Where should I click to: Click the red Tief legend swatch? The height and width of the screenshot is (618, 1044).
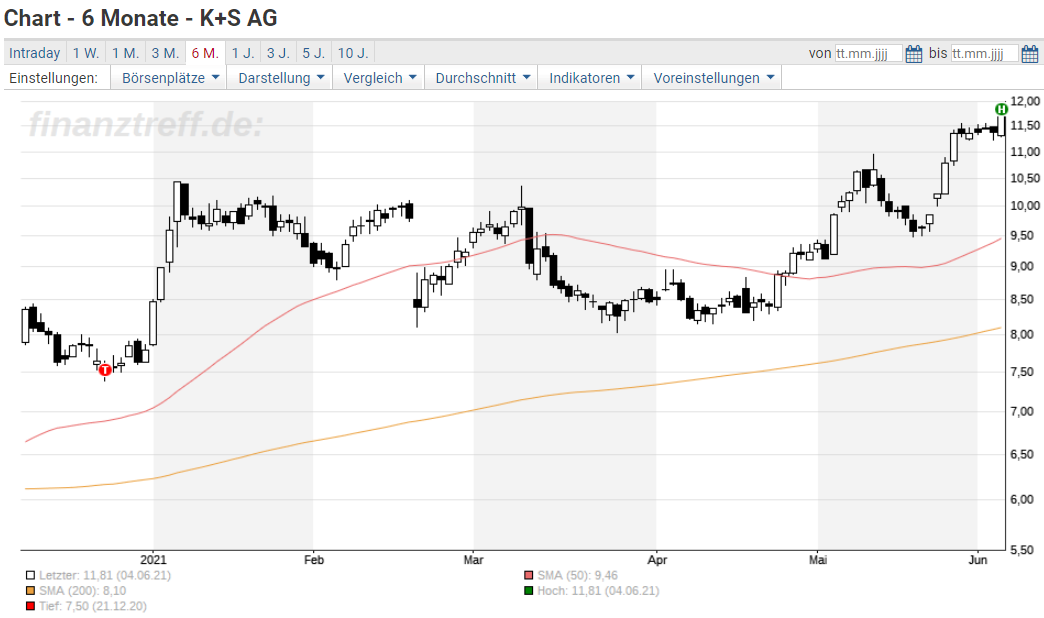tap(30, 606)
